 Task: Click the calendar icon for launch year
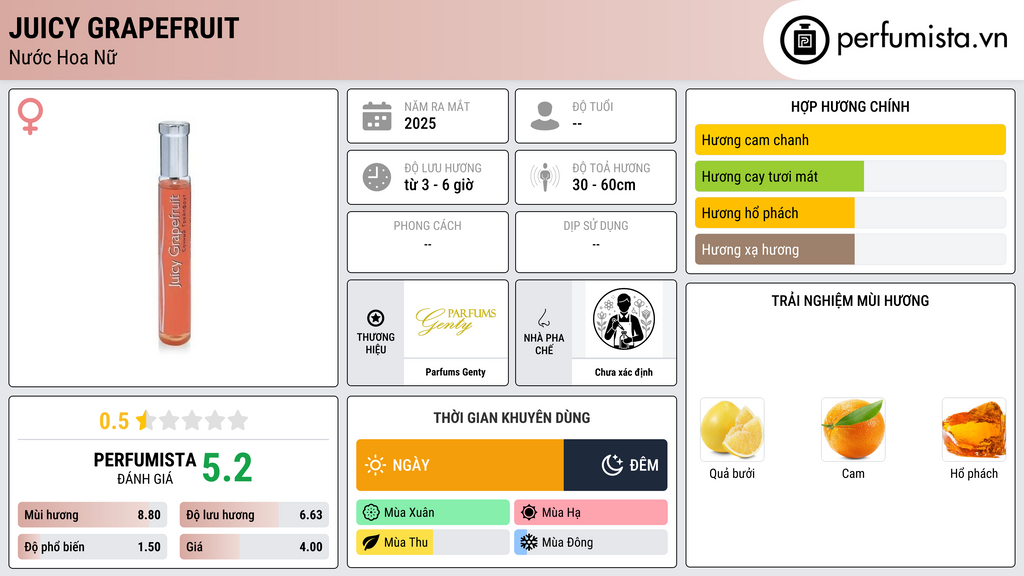tap(377, 116)
